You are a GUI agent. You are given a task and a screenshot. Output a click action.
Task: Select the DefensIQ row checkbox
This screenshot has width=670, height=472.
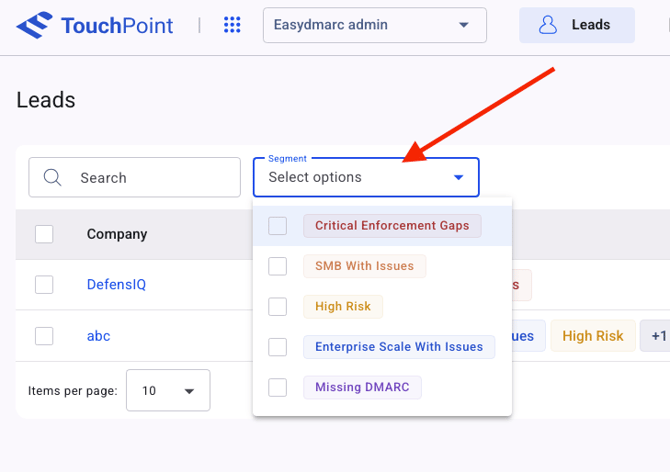coord(44,285)
